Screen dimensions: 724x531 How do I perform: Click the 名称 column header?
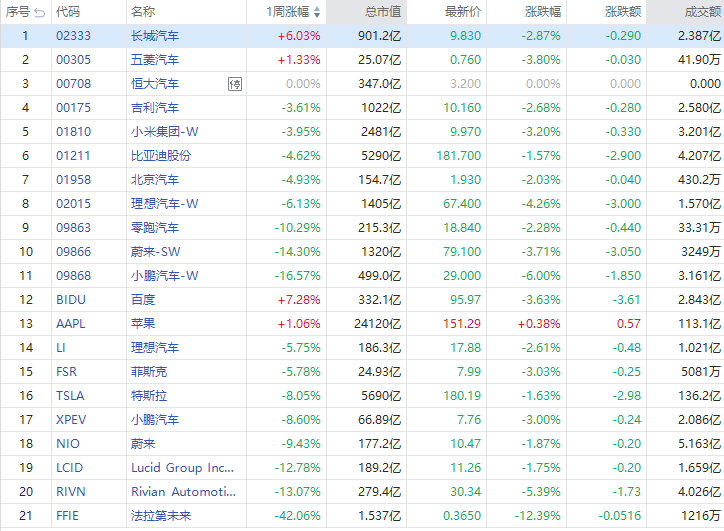click(x=143, y=12)
